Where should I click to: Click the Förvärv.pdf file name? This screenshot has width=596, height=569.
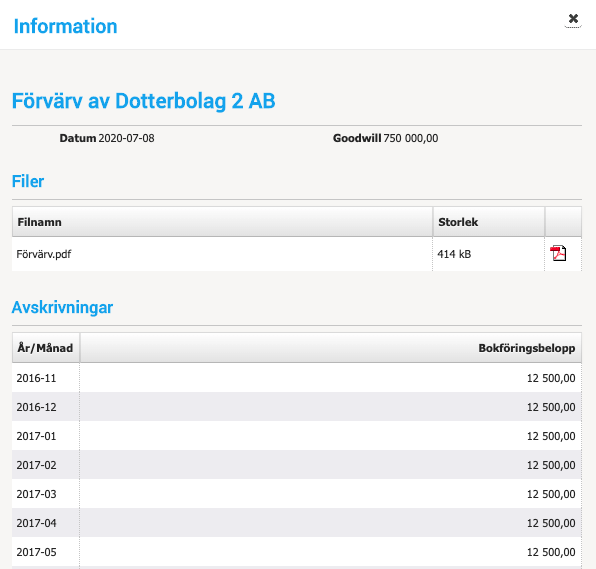[43, 254]
